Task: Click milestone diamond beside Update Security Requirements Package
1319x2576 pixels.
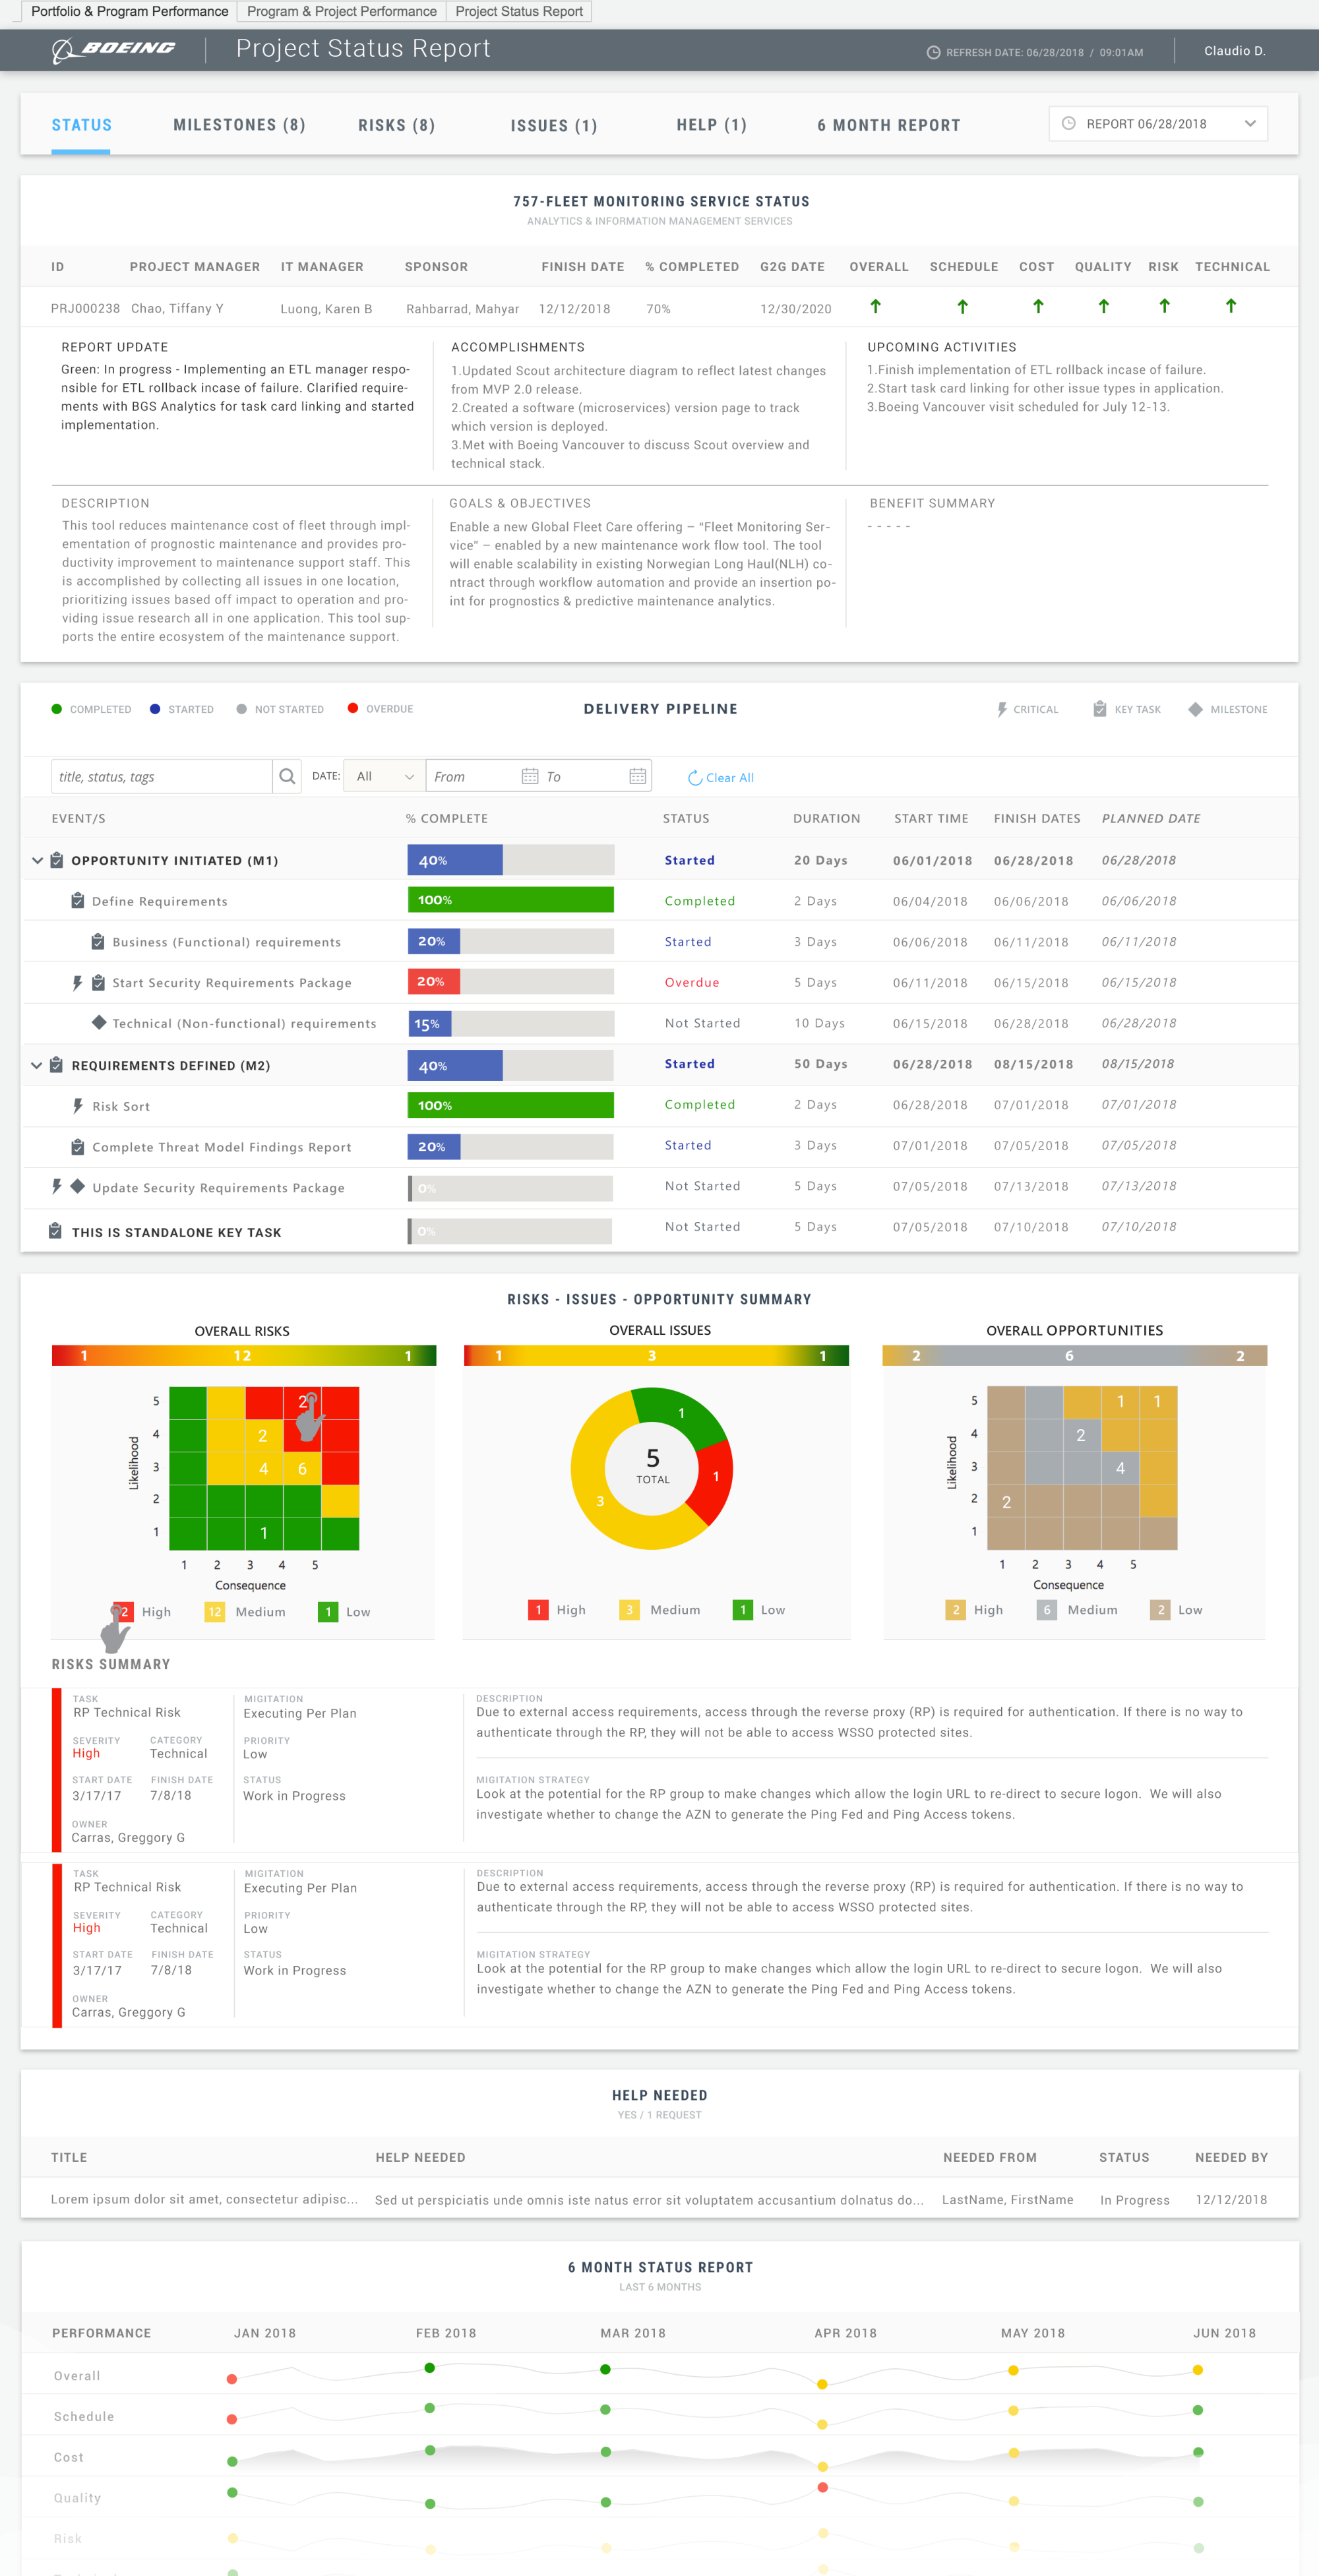Action: pyautogui.click(x=77, y=1186)
